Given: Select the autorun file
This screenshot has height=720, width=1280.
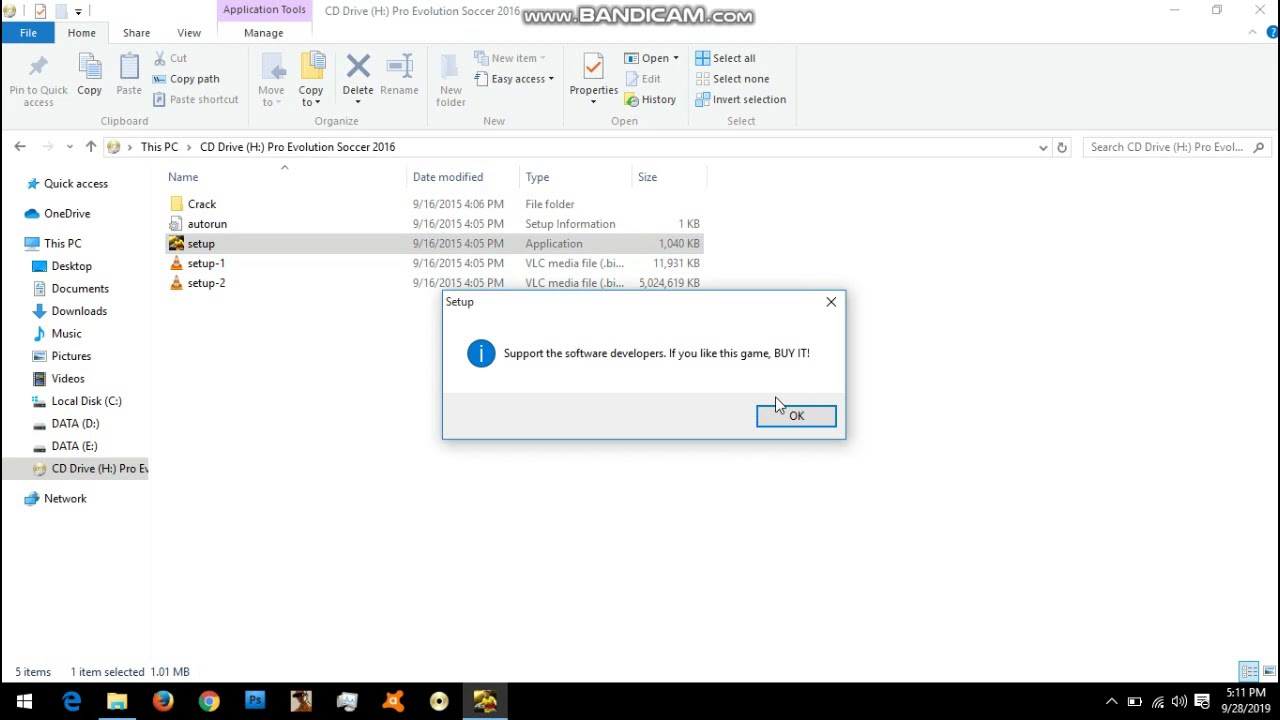Looking at the screenshot, I should tap(207, 224).
